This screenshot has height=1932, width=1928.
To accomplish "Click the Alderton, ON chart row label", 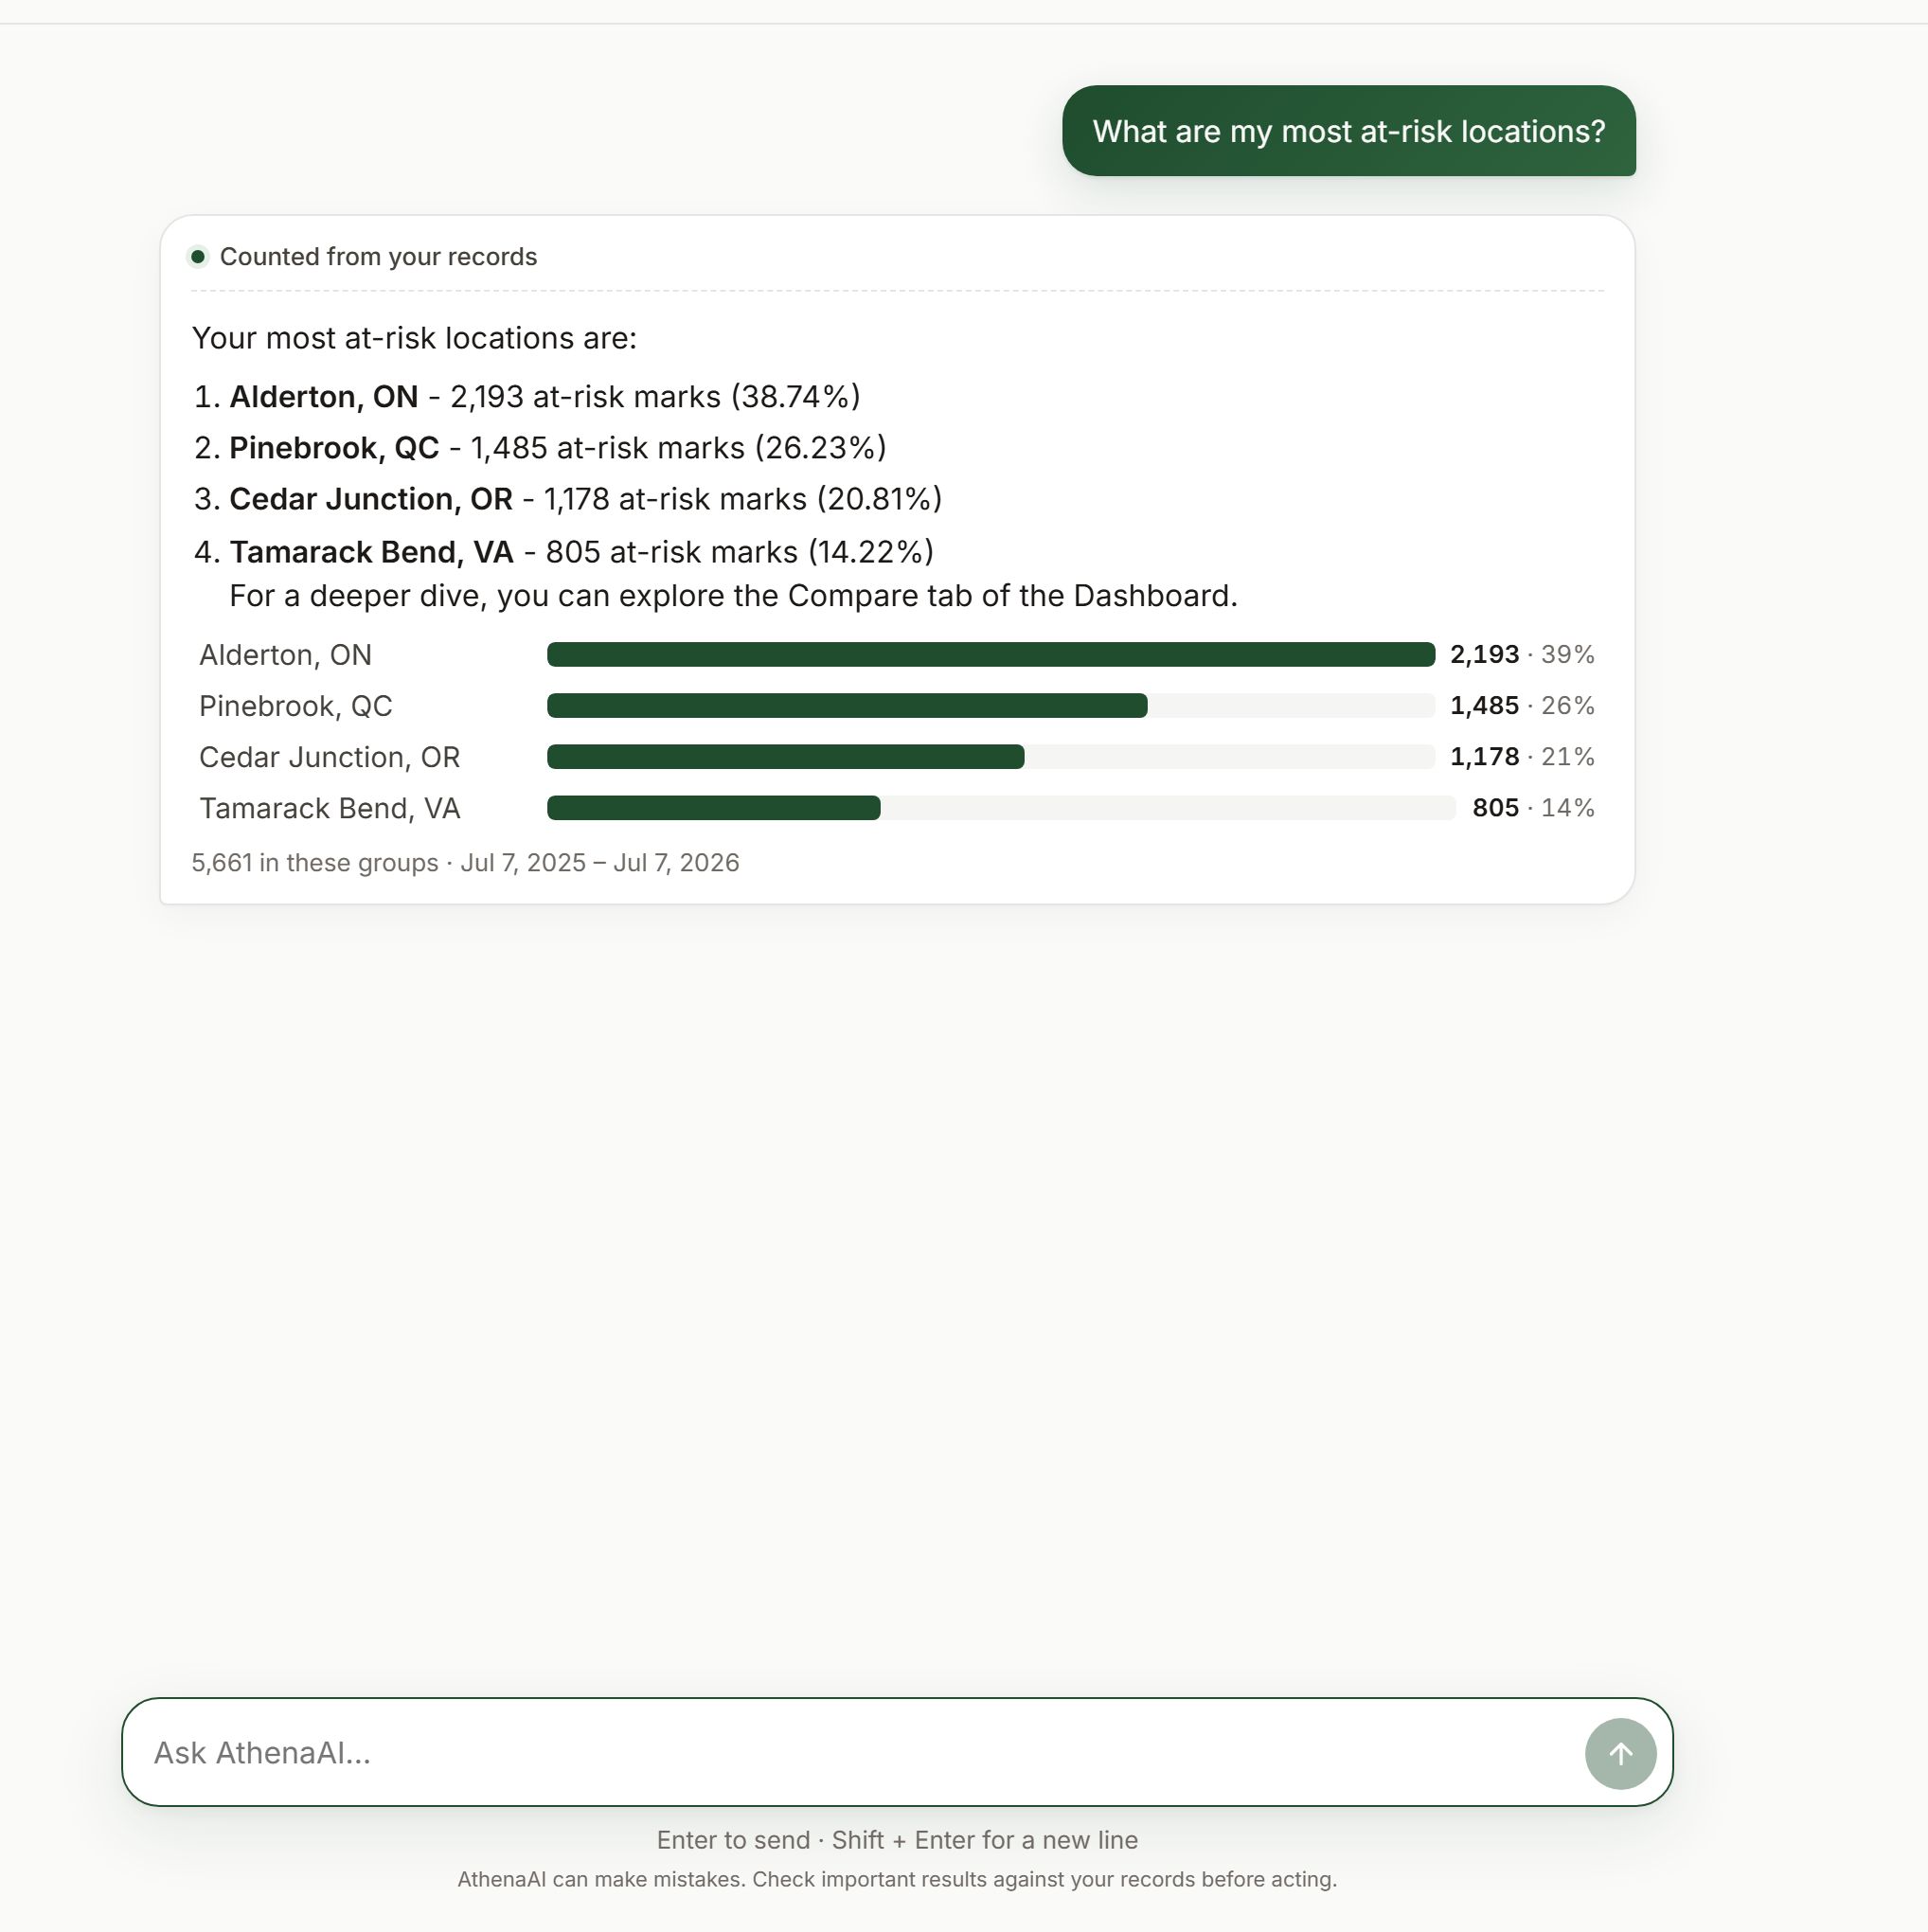I will coord(286,655).
